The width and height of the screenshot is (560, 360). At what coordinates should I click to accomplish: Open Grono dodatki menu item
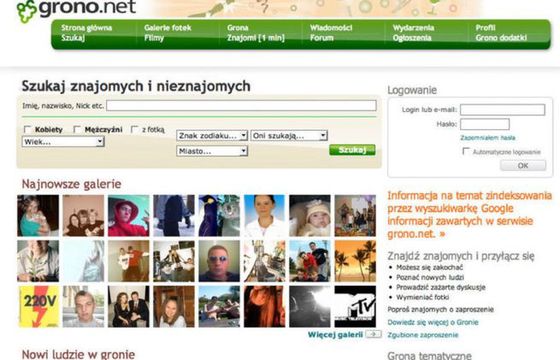coord(501,38)
